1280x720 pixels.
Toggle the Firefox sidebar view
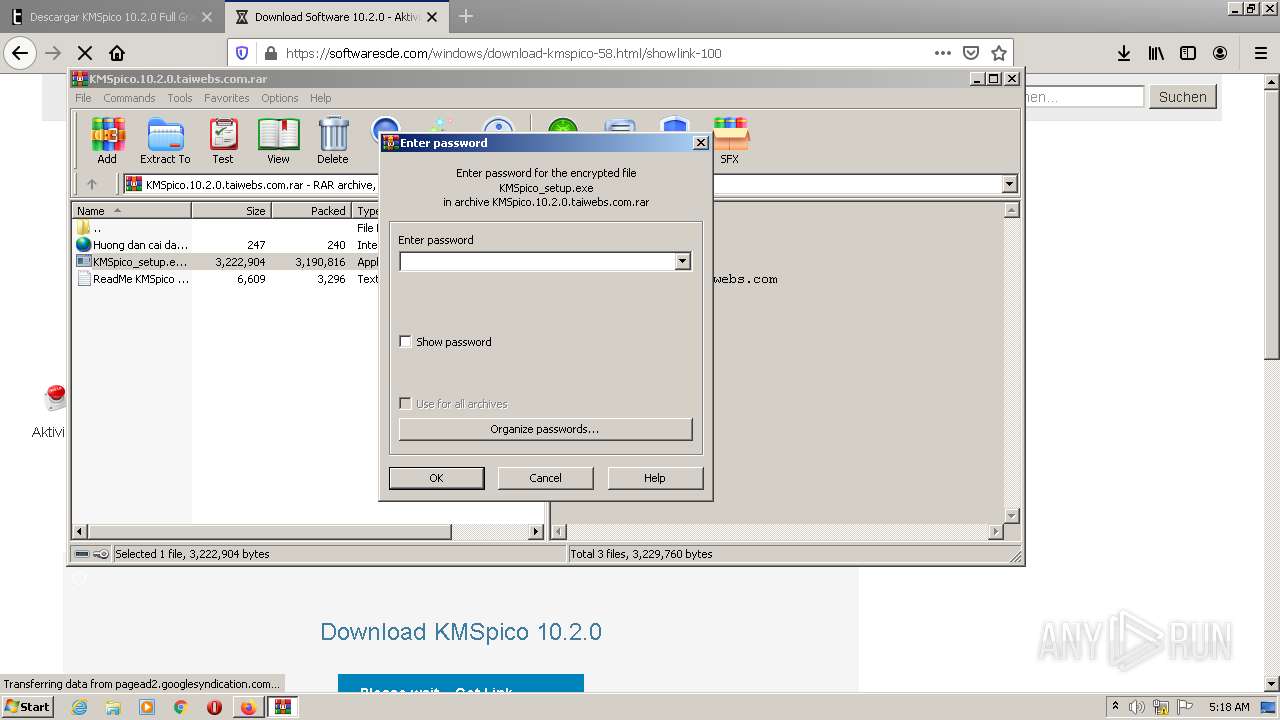pyautogui.click(x=1188, y=53)
